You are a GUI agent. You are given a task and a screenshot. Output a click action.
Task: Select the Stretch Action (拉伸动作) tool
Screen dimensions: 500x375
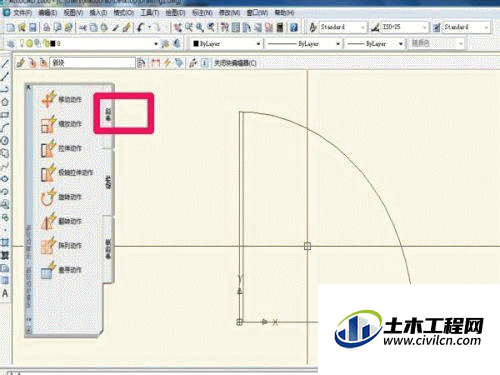coord(61,148)
